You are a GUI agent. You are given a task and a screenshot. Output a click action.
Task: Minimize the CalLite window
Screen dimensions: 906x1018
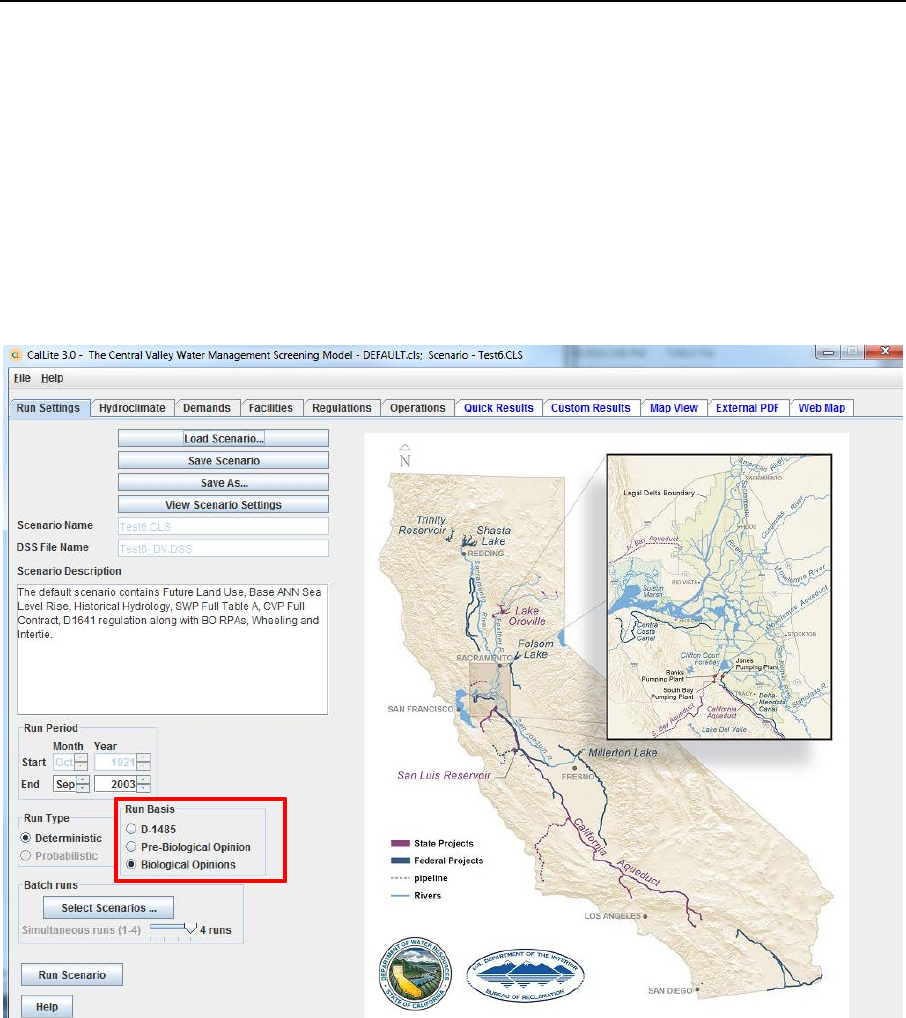coord(828,352)
